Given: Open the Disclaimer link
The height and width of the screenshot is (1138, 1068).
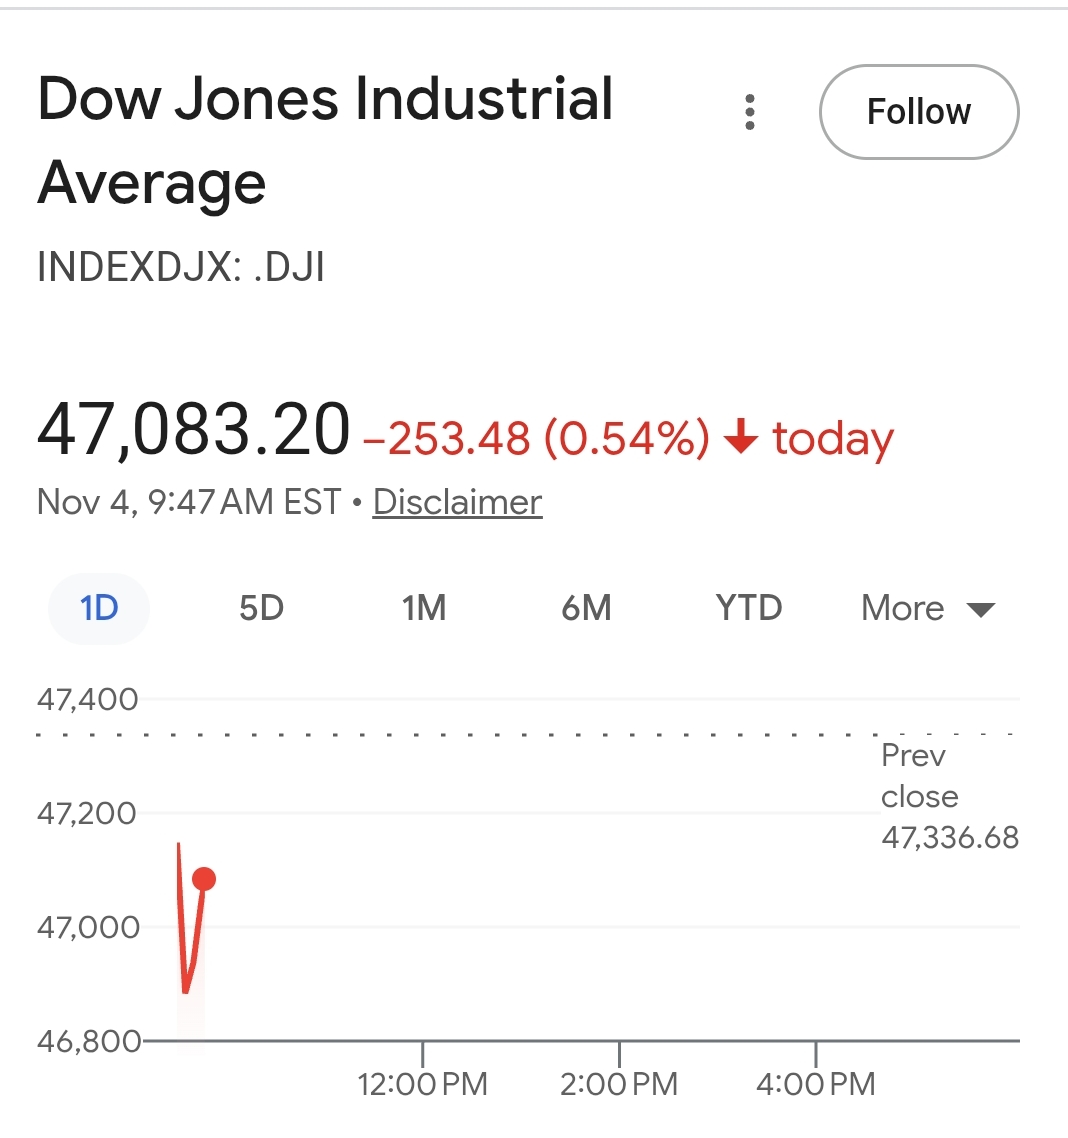Looking at the screenshot, I should coord(457,502).
